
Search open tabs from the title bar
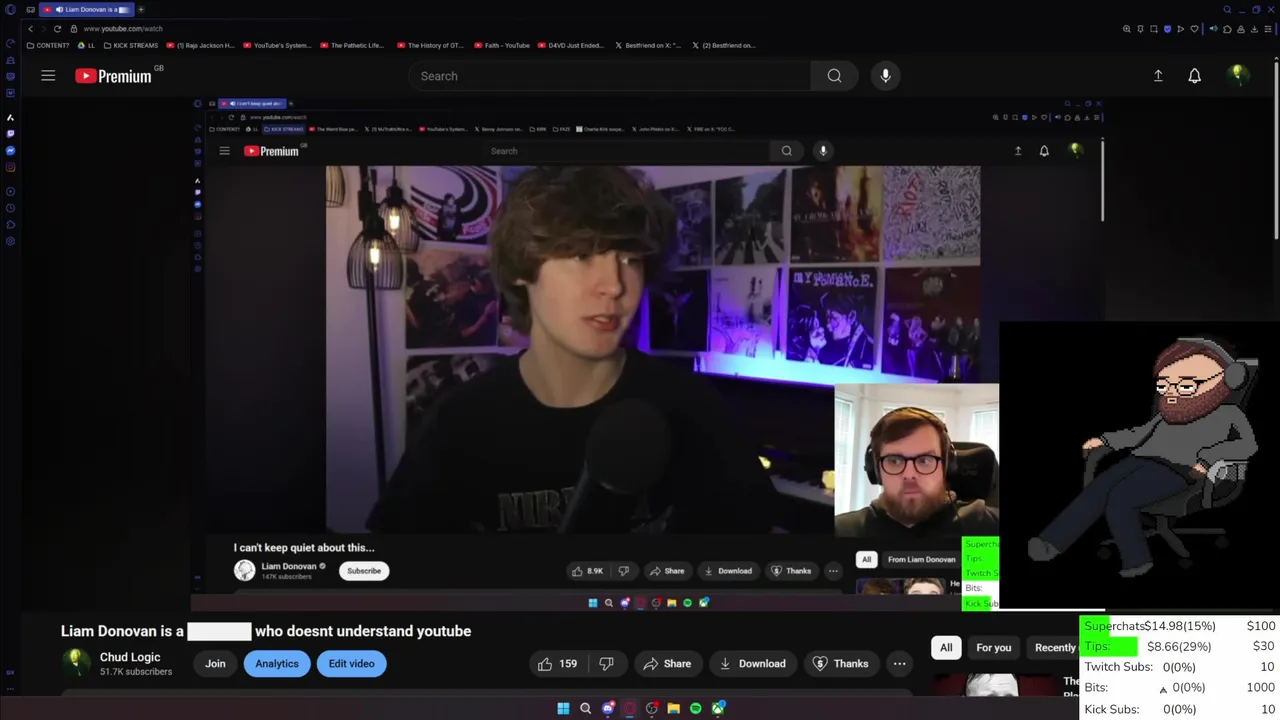(x=1227, y=9)
